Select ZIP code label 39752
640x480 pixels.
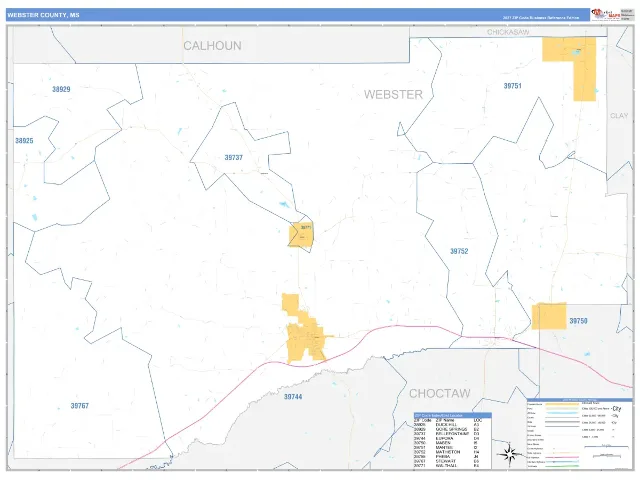point(459,251)
